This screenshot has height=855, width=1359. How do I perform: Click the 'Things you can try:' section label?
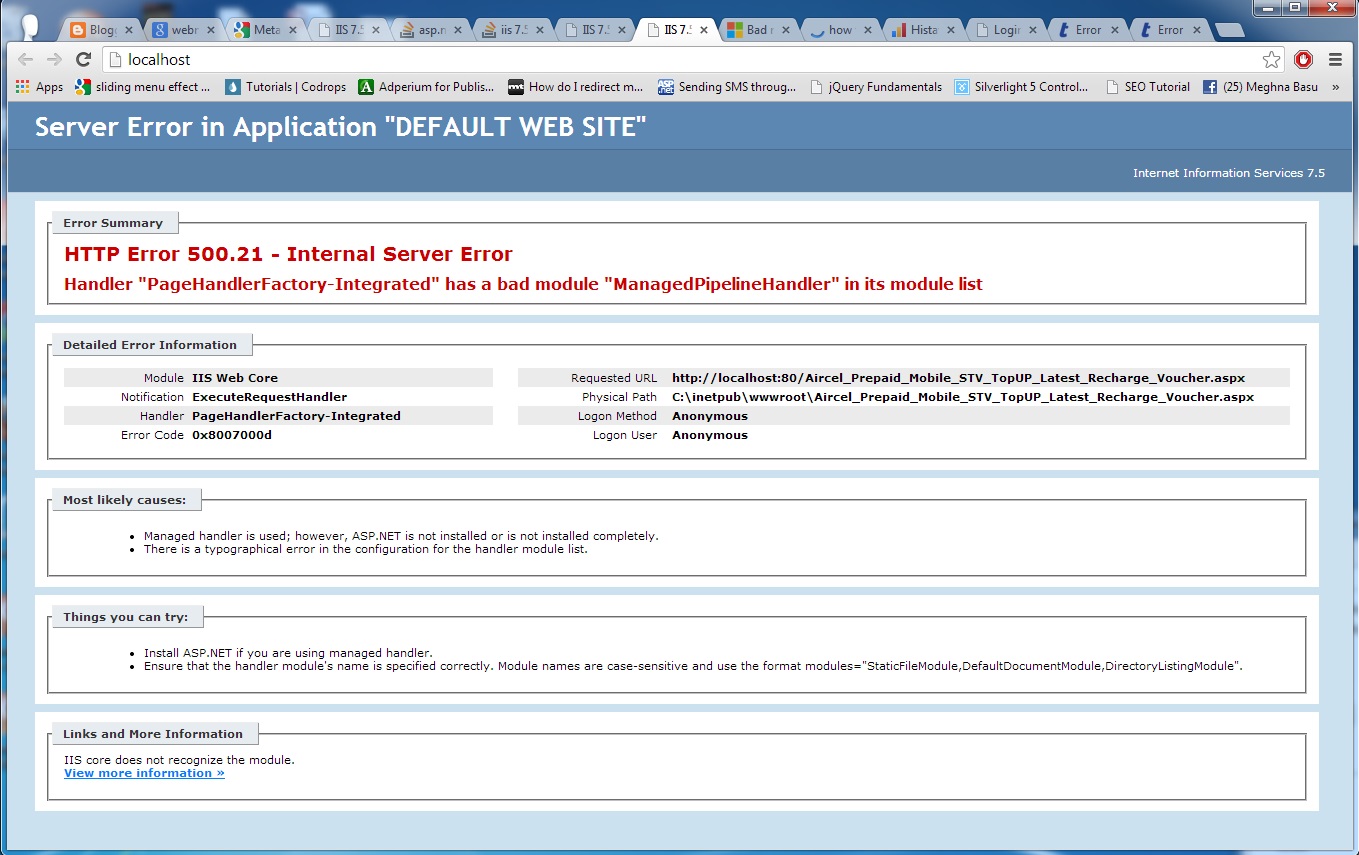point(126,617)
